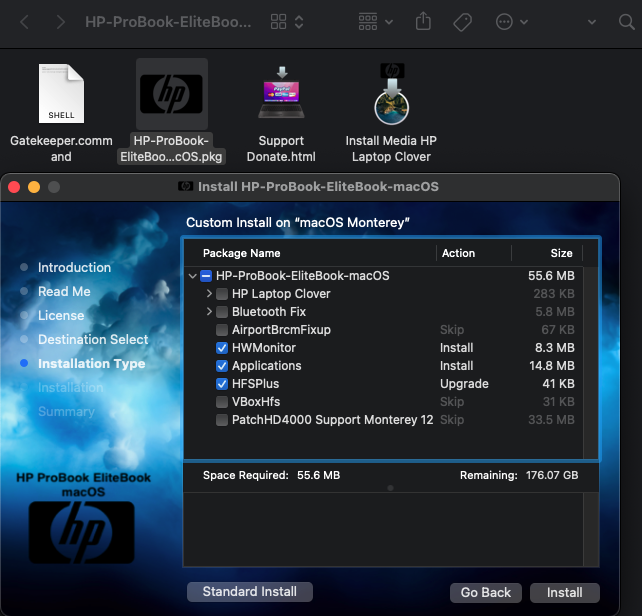
Task: Select the Read Me step
Action: [64, 292]
